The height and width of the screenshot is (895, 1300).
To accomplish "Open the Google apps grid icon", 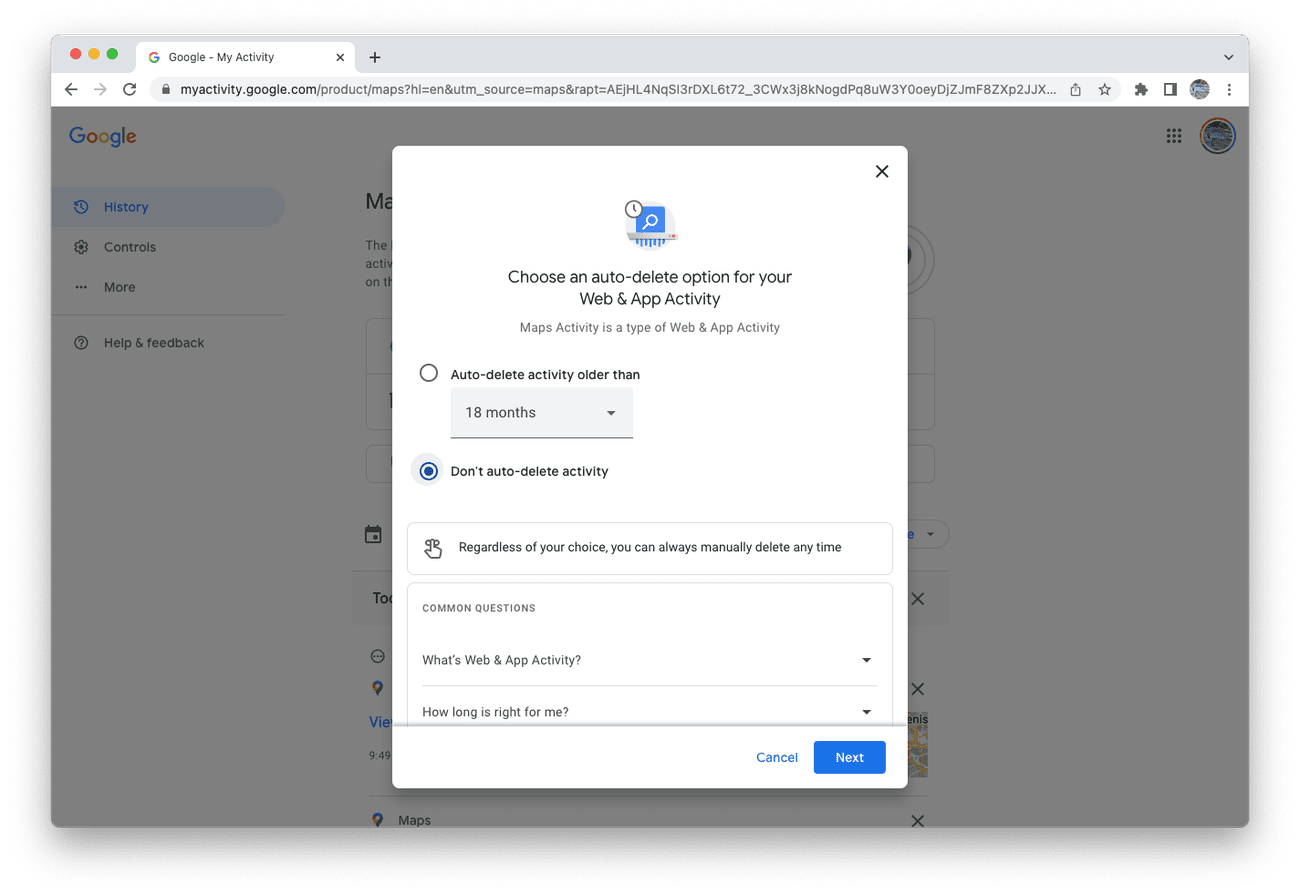I will click(1174, 136).
